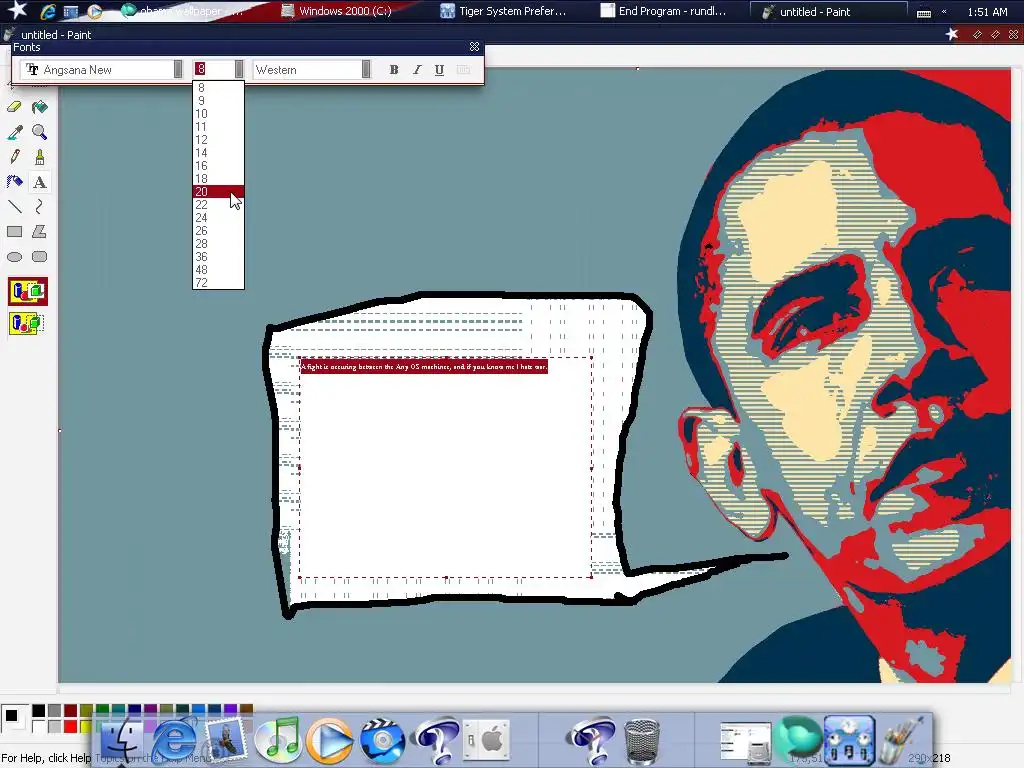Collapse the font size dropdown arrow
Screen dimensions: 1024x768
239,69
